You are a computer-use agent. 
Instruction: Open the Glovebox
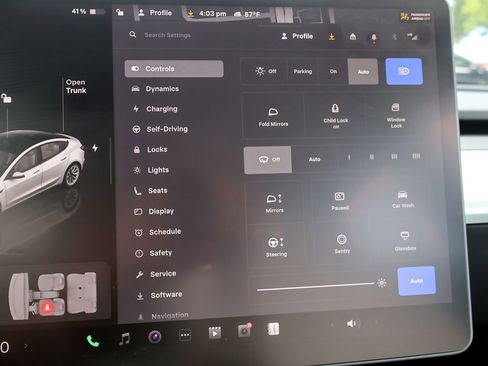coord(405,241)
